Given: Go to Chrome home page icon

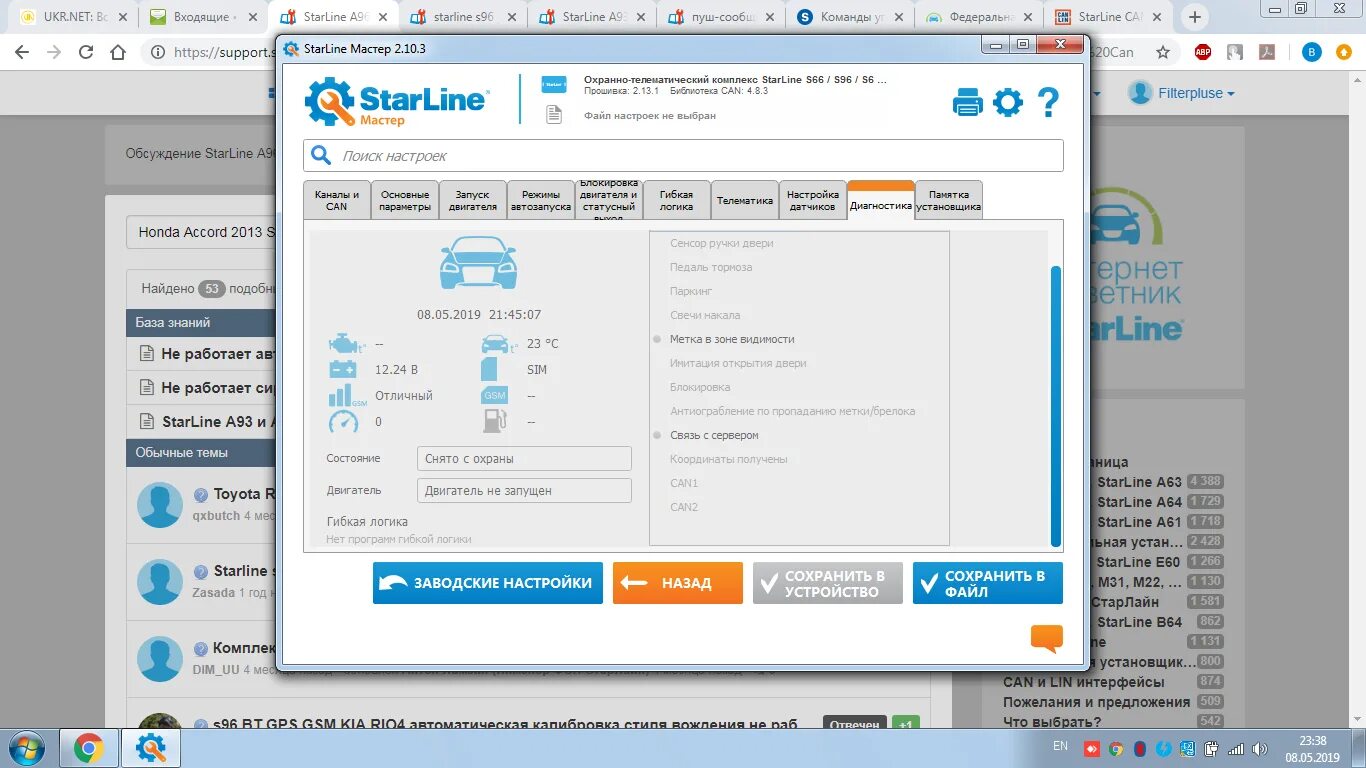Looking at the screenshot, I should (x=118, y=52).
